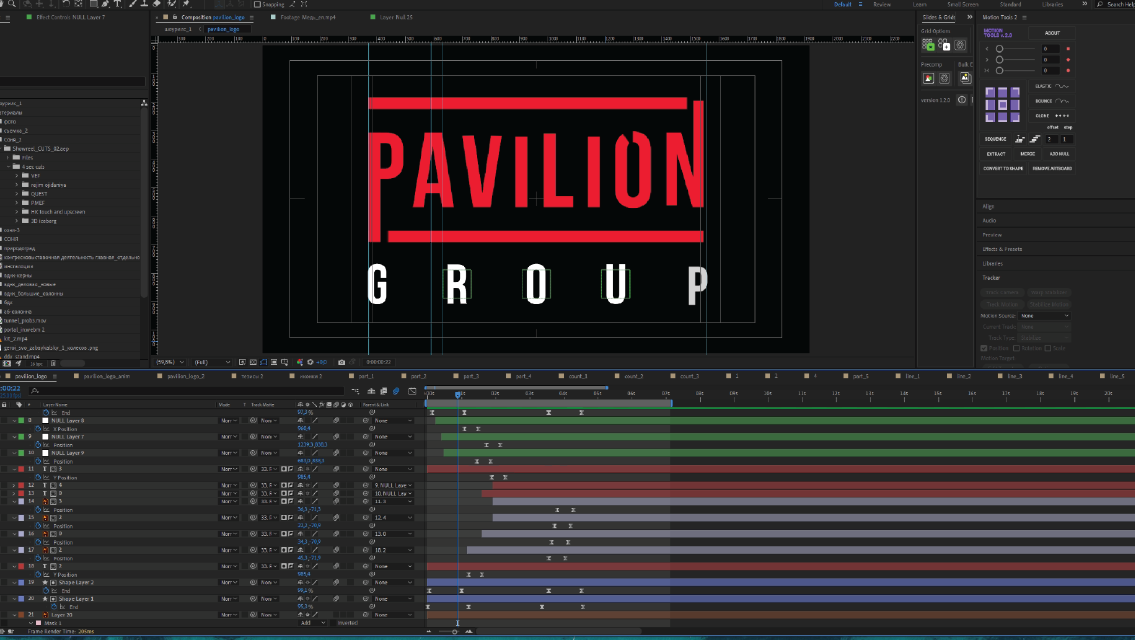The height and width of the screenshot is (640, 1135).
Task: Click the Position stopwatch under NULL Layer 7
Action: pos(37,445)
